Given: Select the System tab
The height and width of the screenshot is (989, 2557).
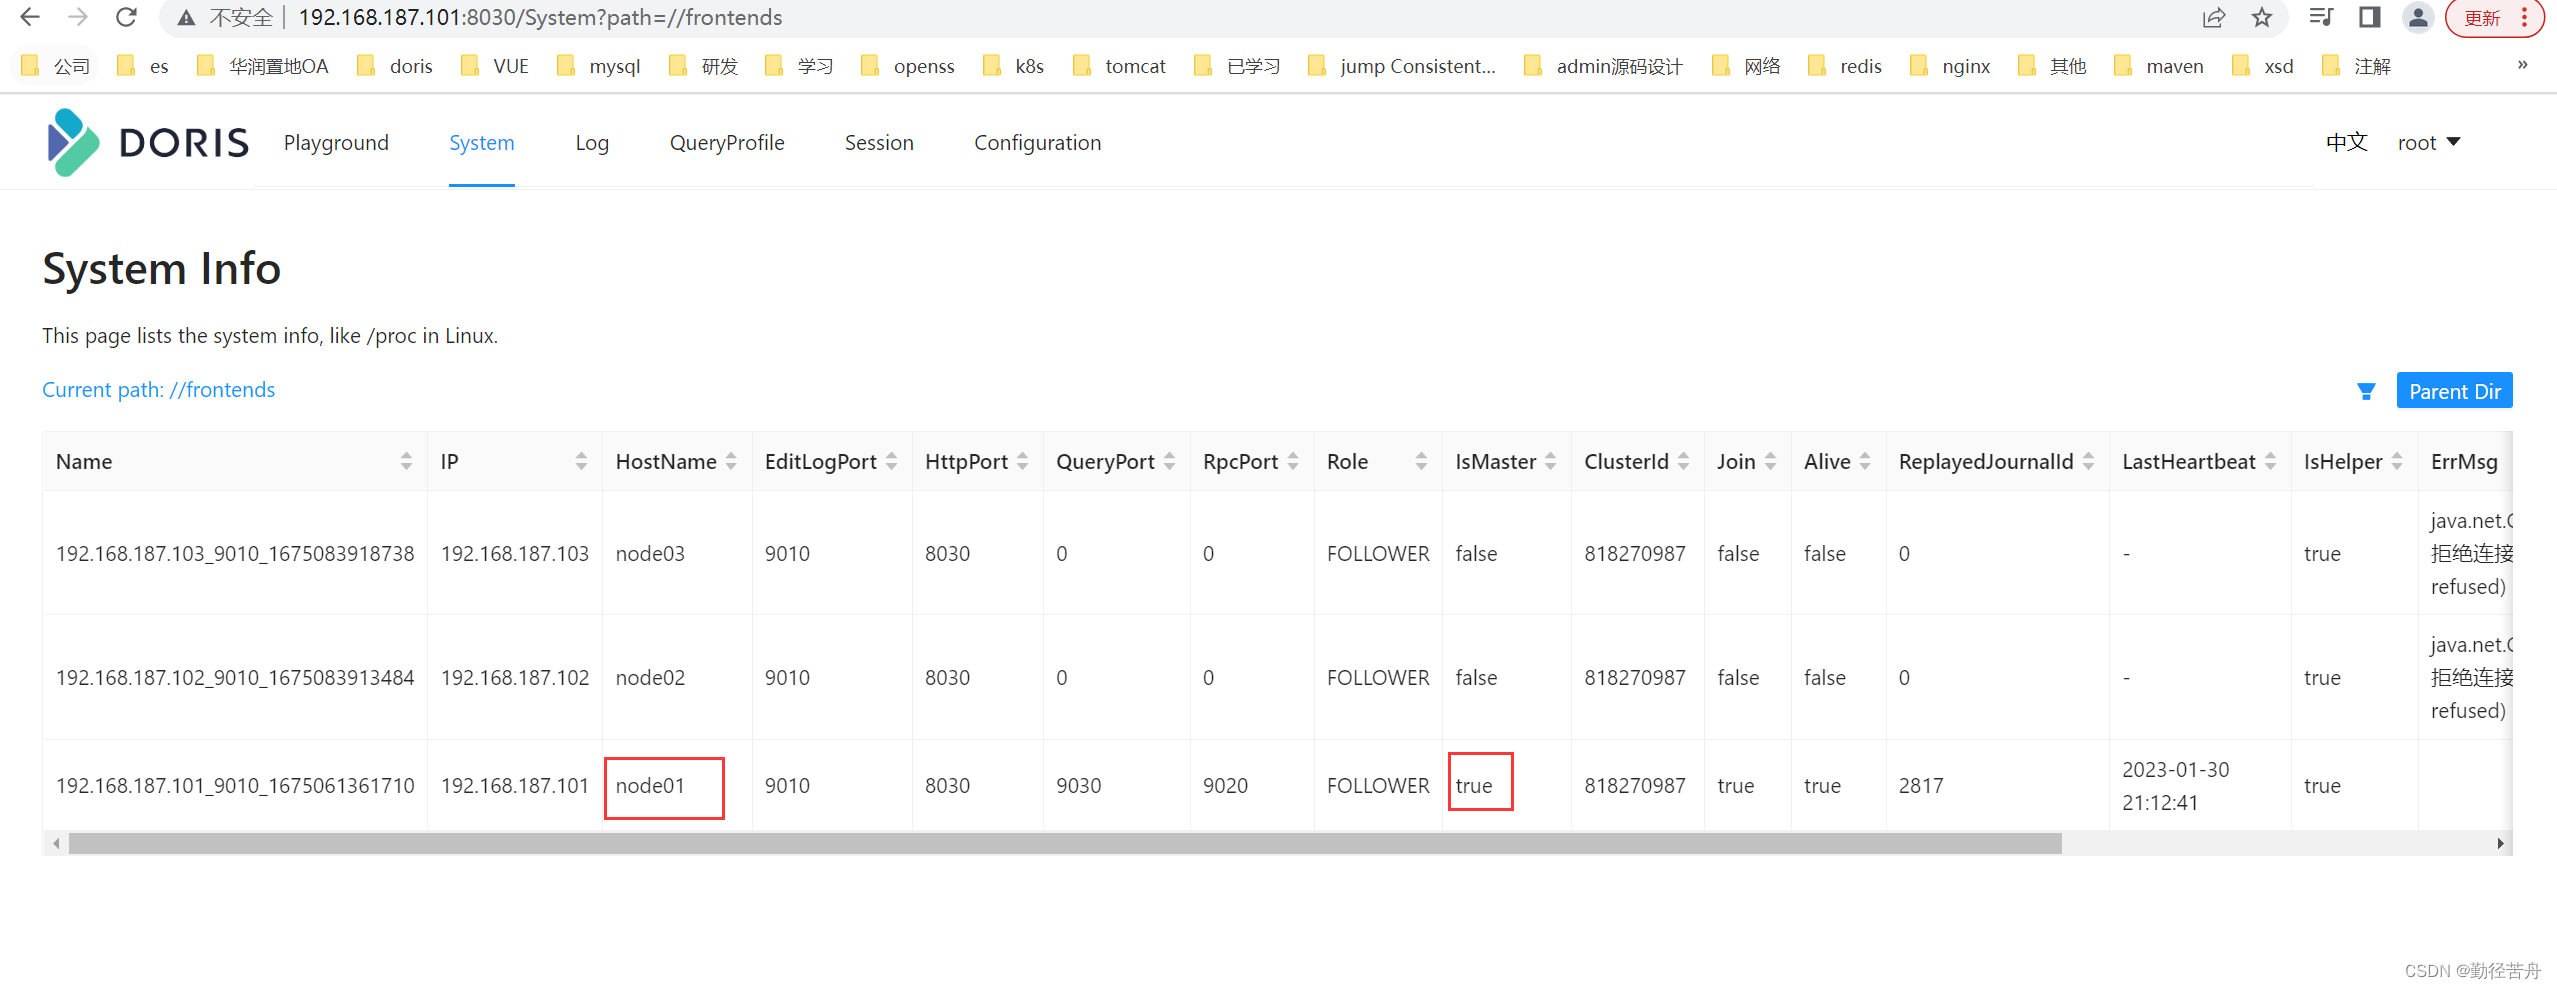Looking at the screenshot, I should [481, 143].
